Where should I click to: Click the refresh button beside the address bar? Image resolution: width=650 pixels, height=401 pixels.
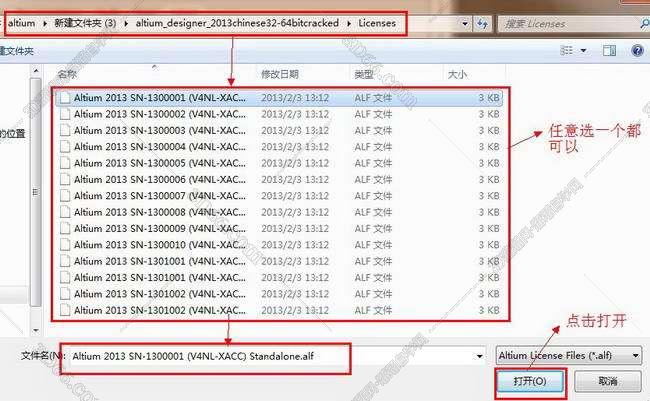482,24
